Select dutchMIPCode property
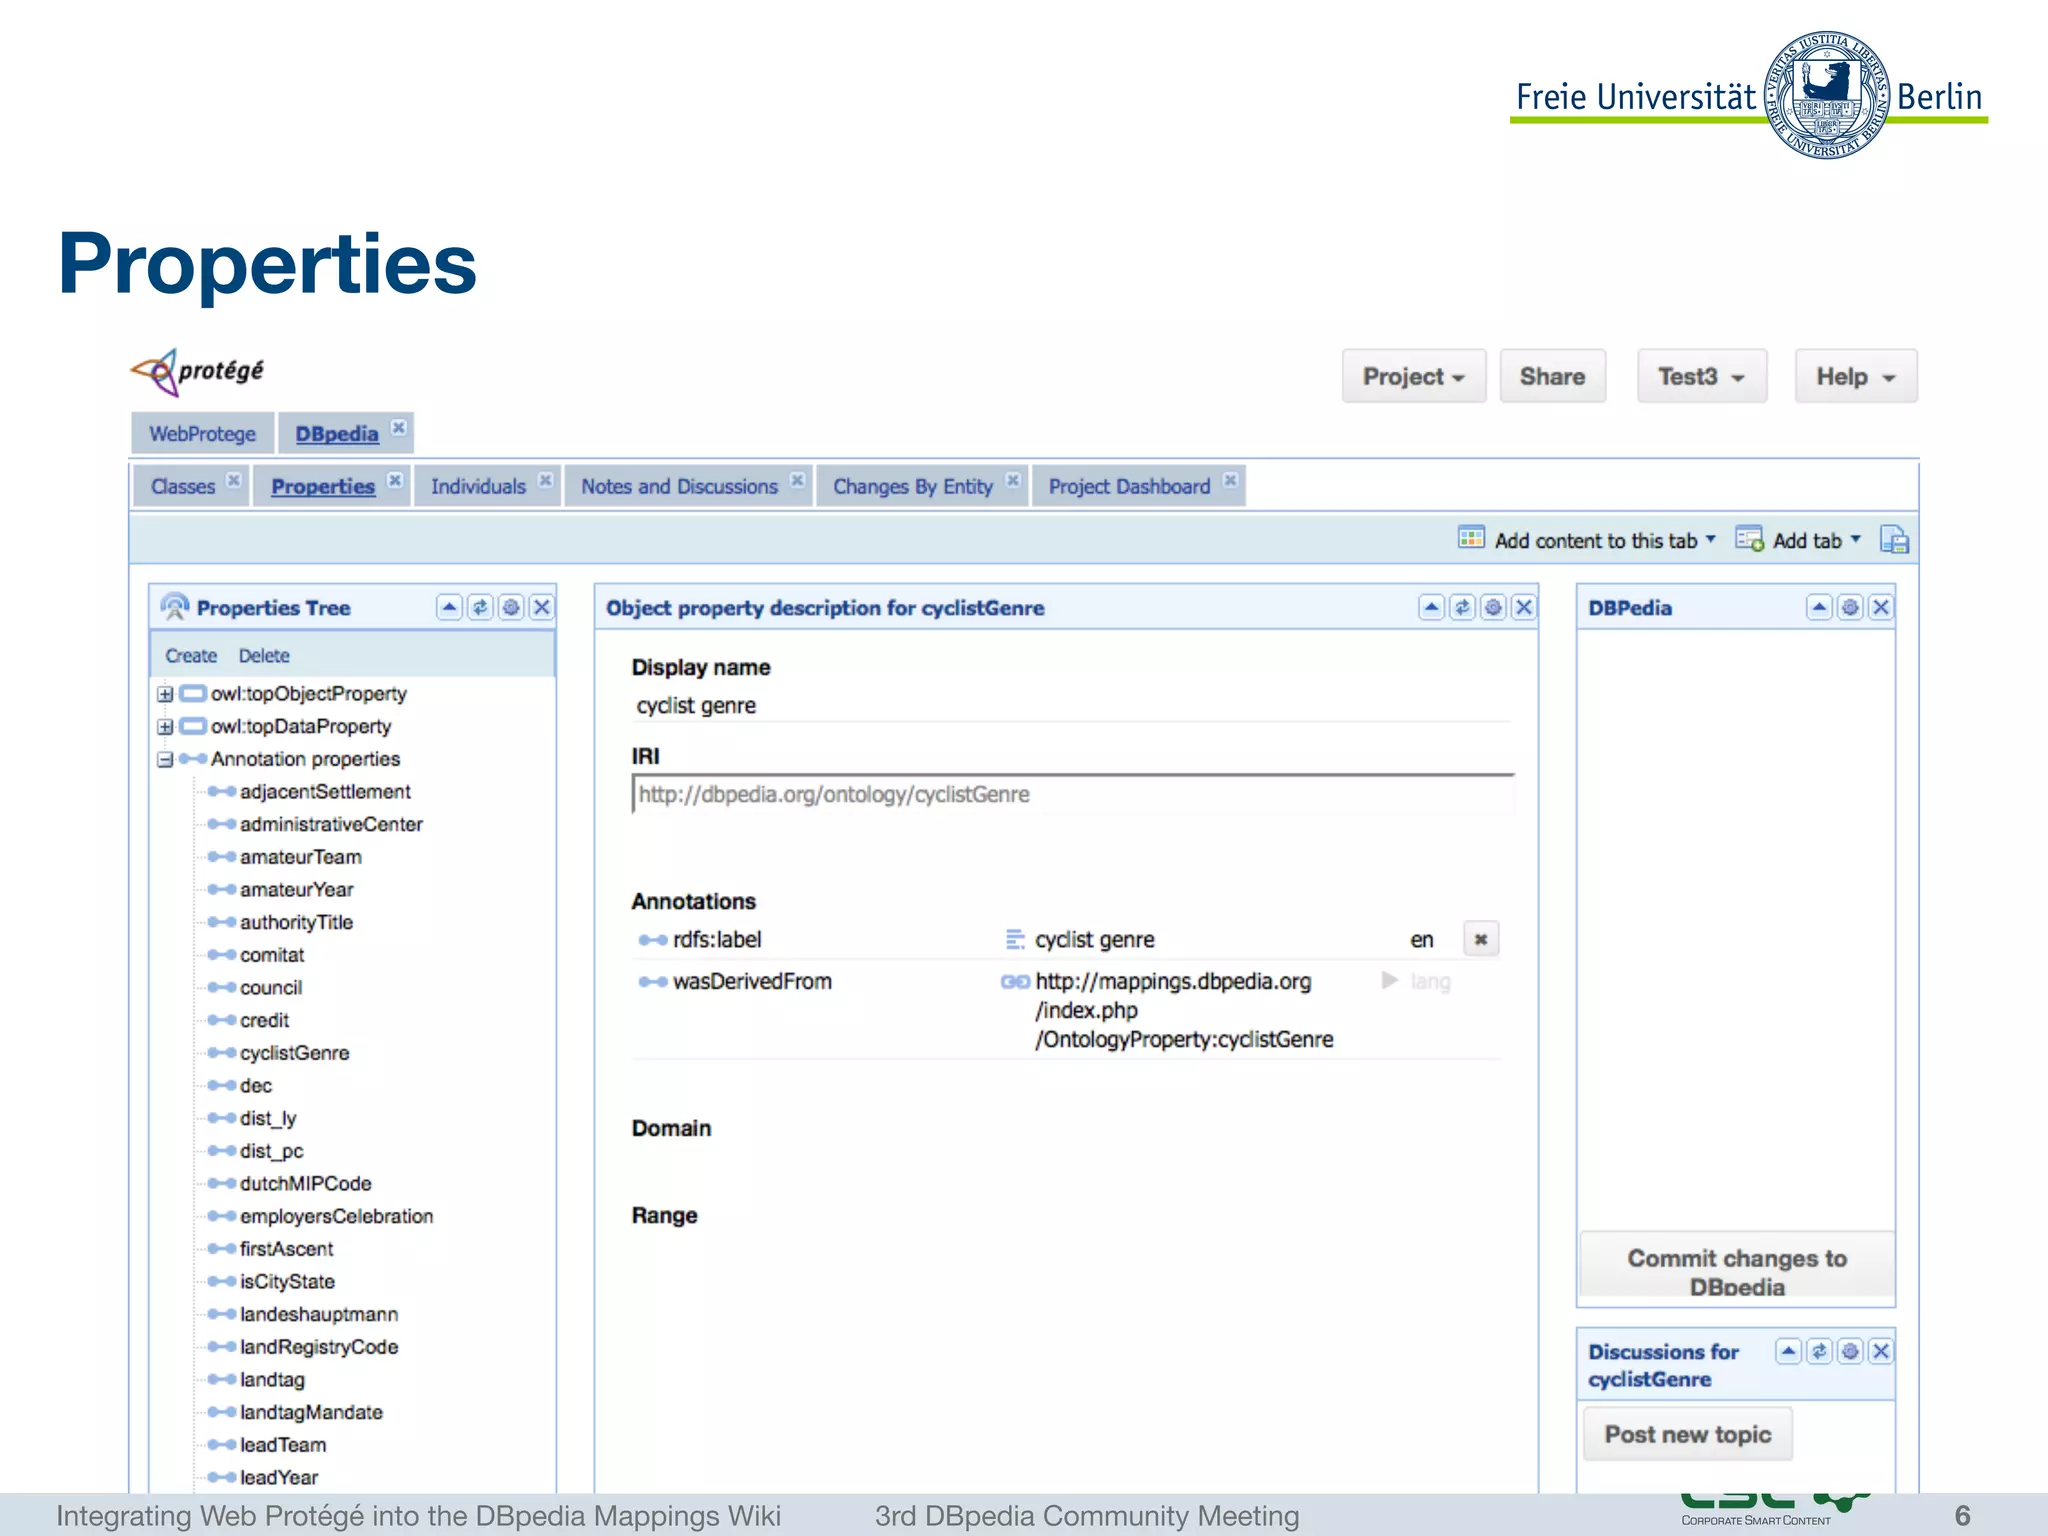2048x1536 pixels. 305,1184
